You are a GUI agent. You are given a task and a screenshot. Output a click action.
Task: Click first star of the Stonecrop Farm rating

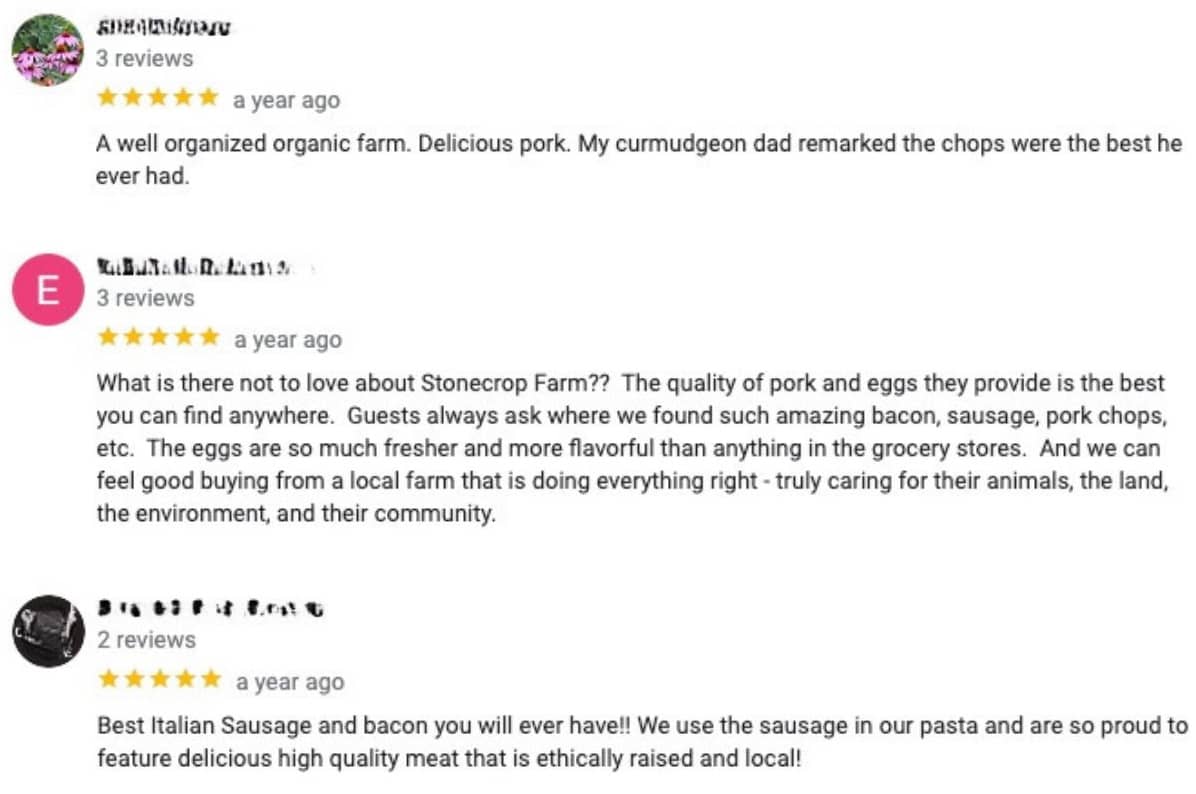[108, 337]
